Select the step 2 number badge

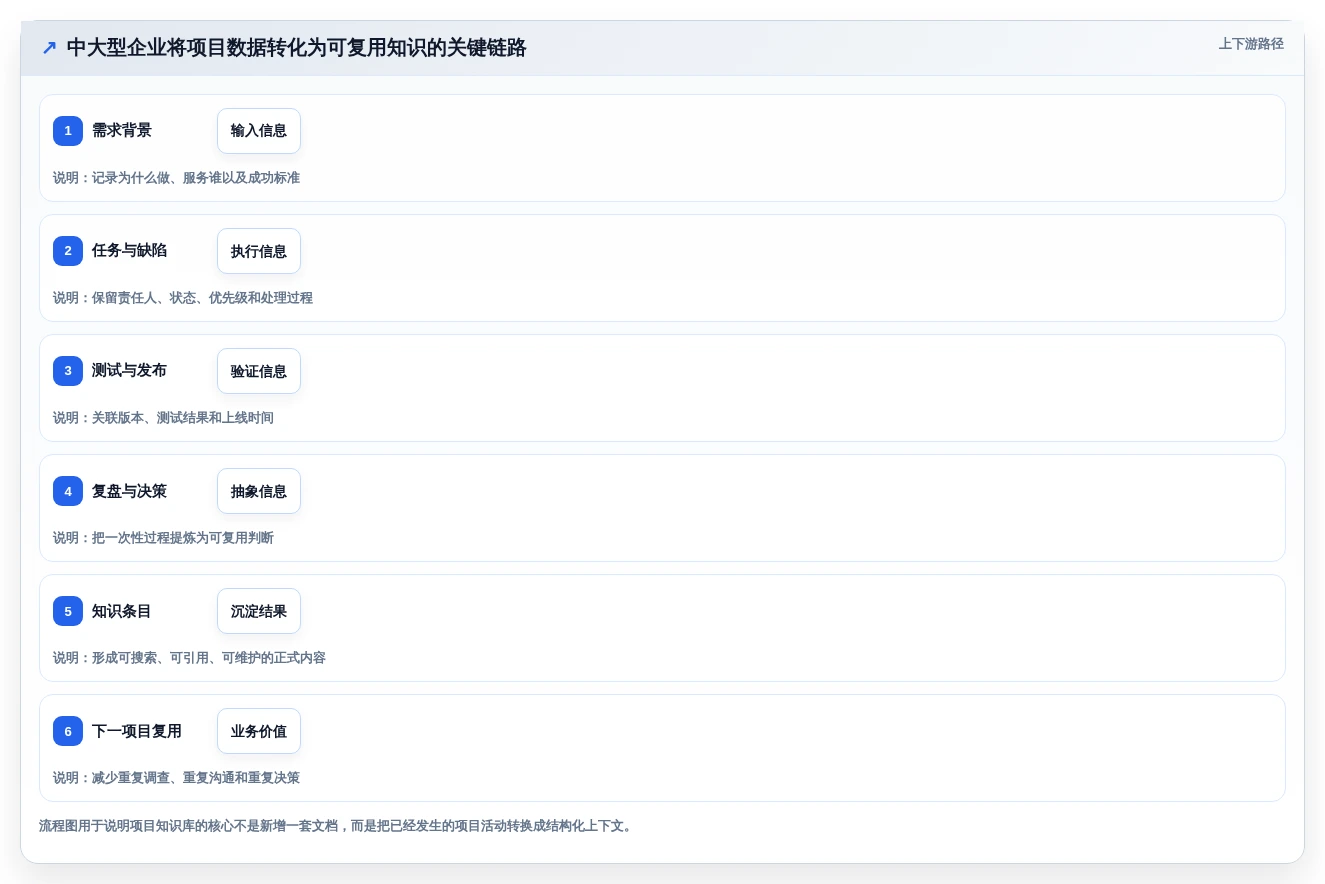coord(68,251)
